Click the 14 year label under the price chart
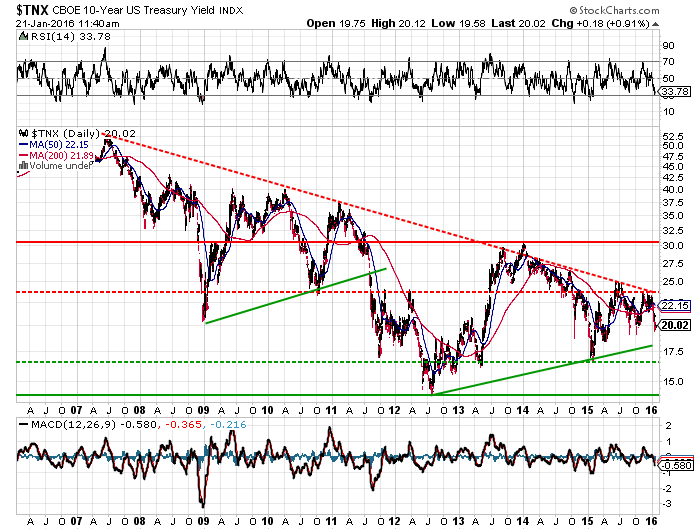The image size is (700, 530). [522, 410]
